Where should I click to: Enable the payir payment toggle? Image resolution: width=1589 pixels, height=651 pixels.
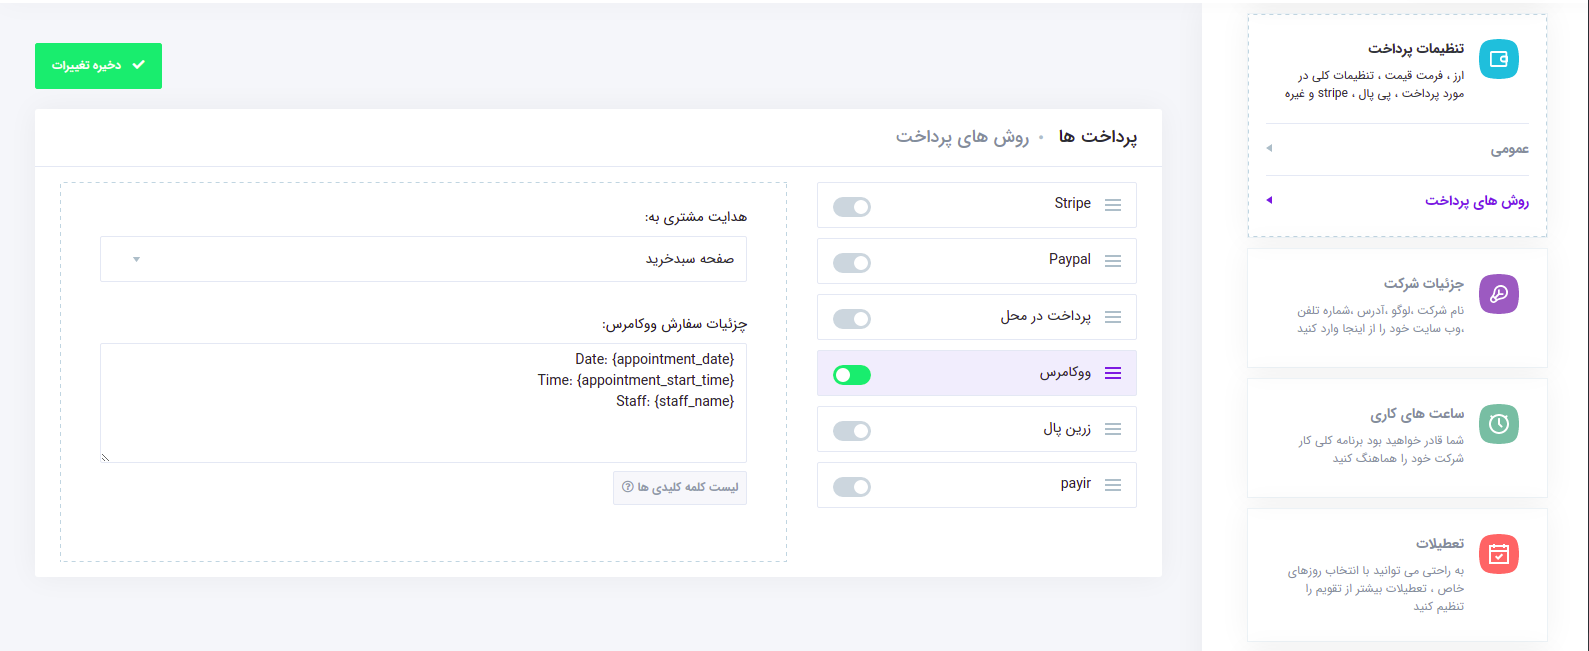(851, 485)
